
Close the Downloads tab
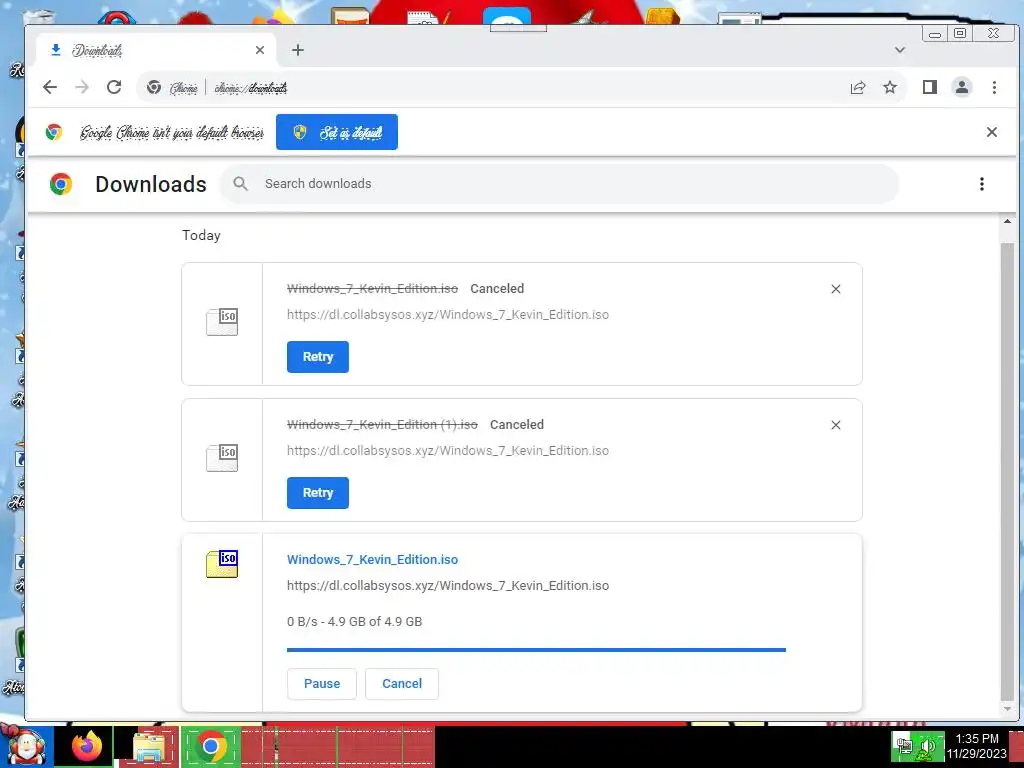(260, 50)
